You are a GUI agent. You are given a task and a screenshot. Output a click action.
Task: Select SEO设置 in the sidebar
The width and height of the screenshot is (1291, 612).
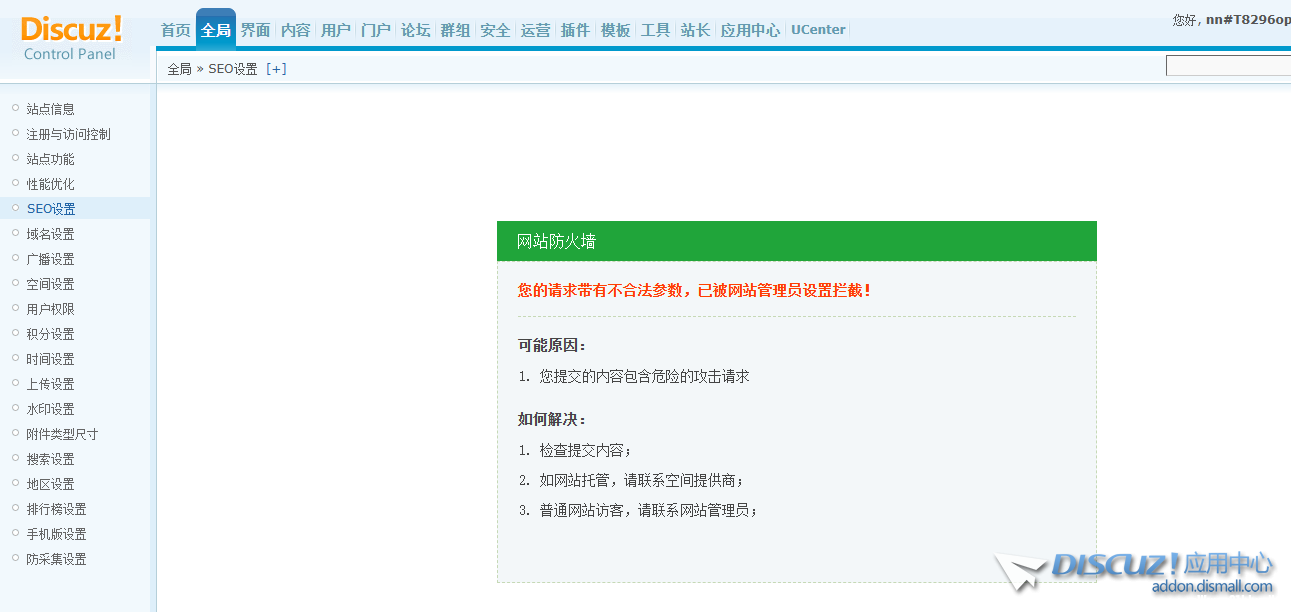50,209
